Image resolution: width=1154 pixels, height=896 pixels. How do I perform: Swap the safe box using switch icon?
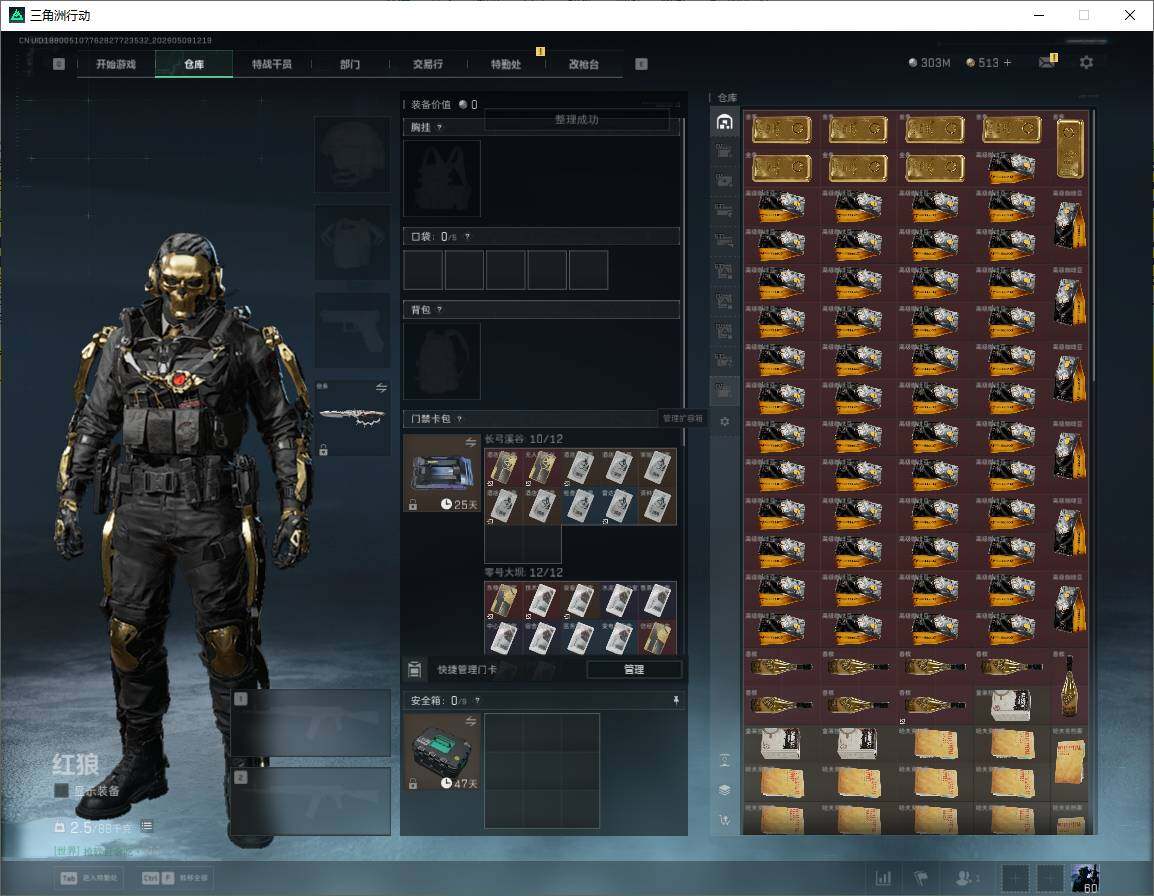[471, 721]
